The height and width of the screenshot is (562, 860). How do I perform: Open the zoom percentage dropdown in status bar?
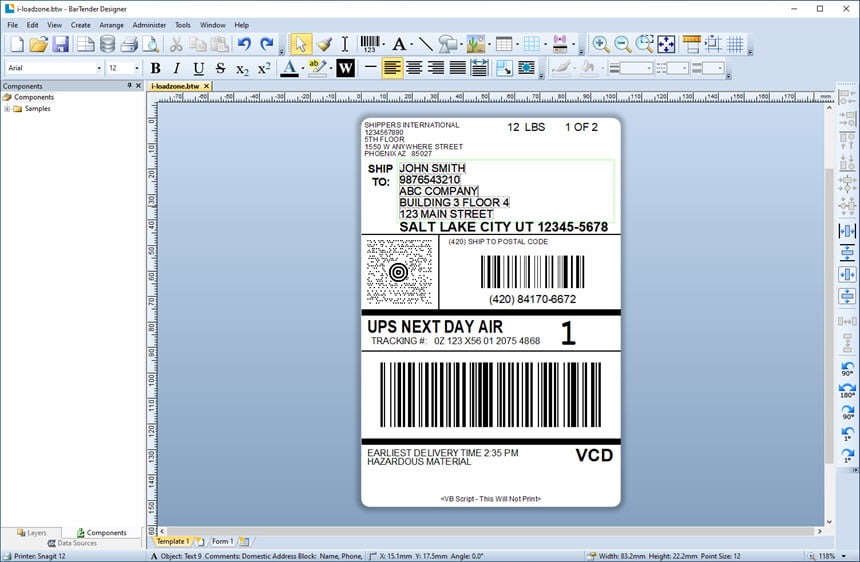click(x=844, y=556)
